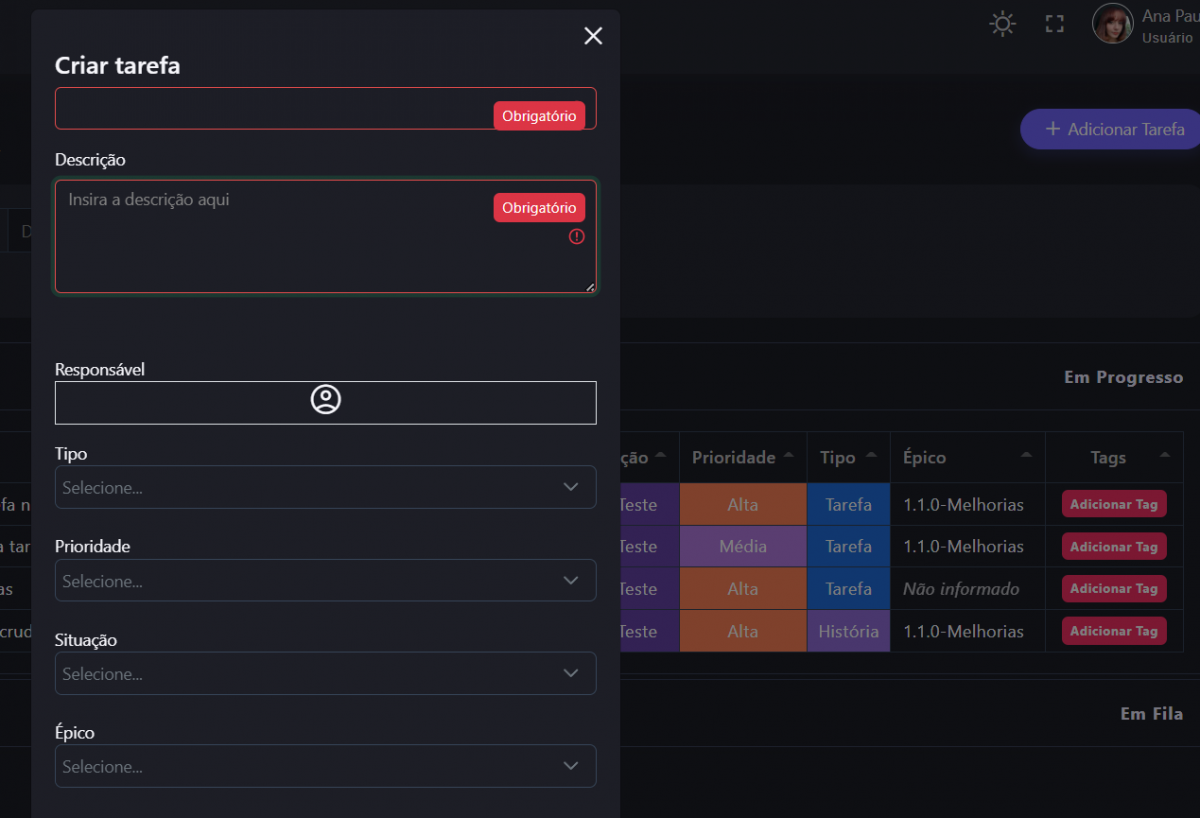The width and height of the screenshot is (1200, 818).
Task: Toggle the light/dark theme sun icon
Action: pos(1002,24)
